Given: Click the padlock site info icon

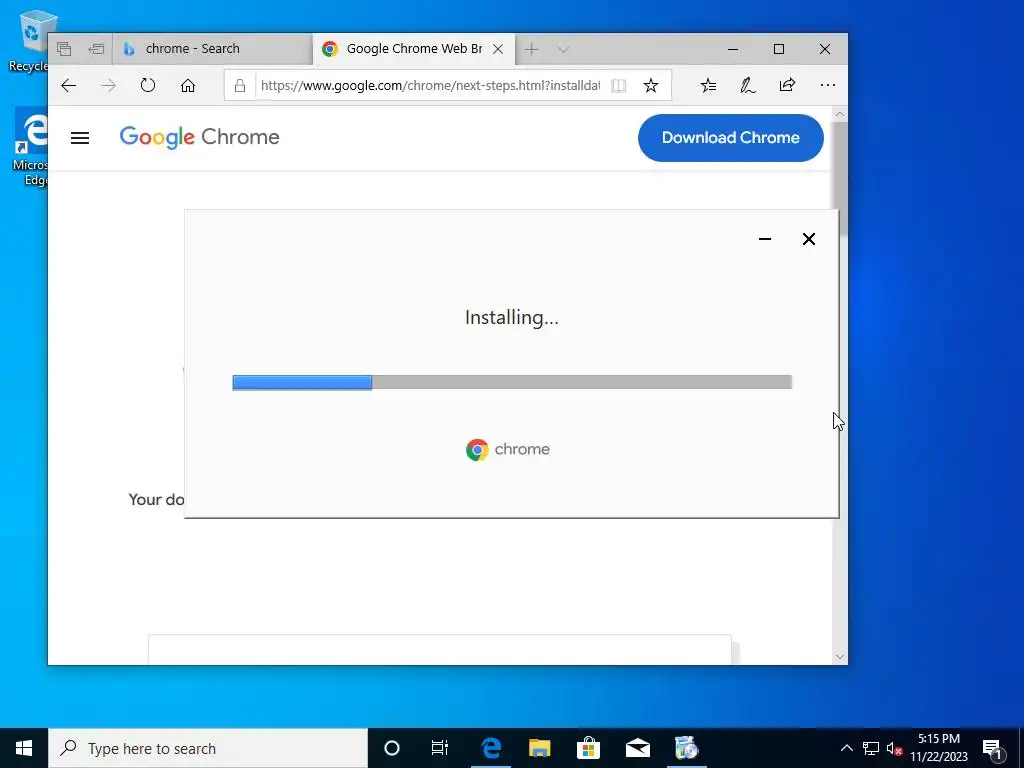Looking at the screenshot, I should [240, 86].
